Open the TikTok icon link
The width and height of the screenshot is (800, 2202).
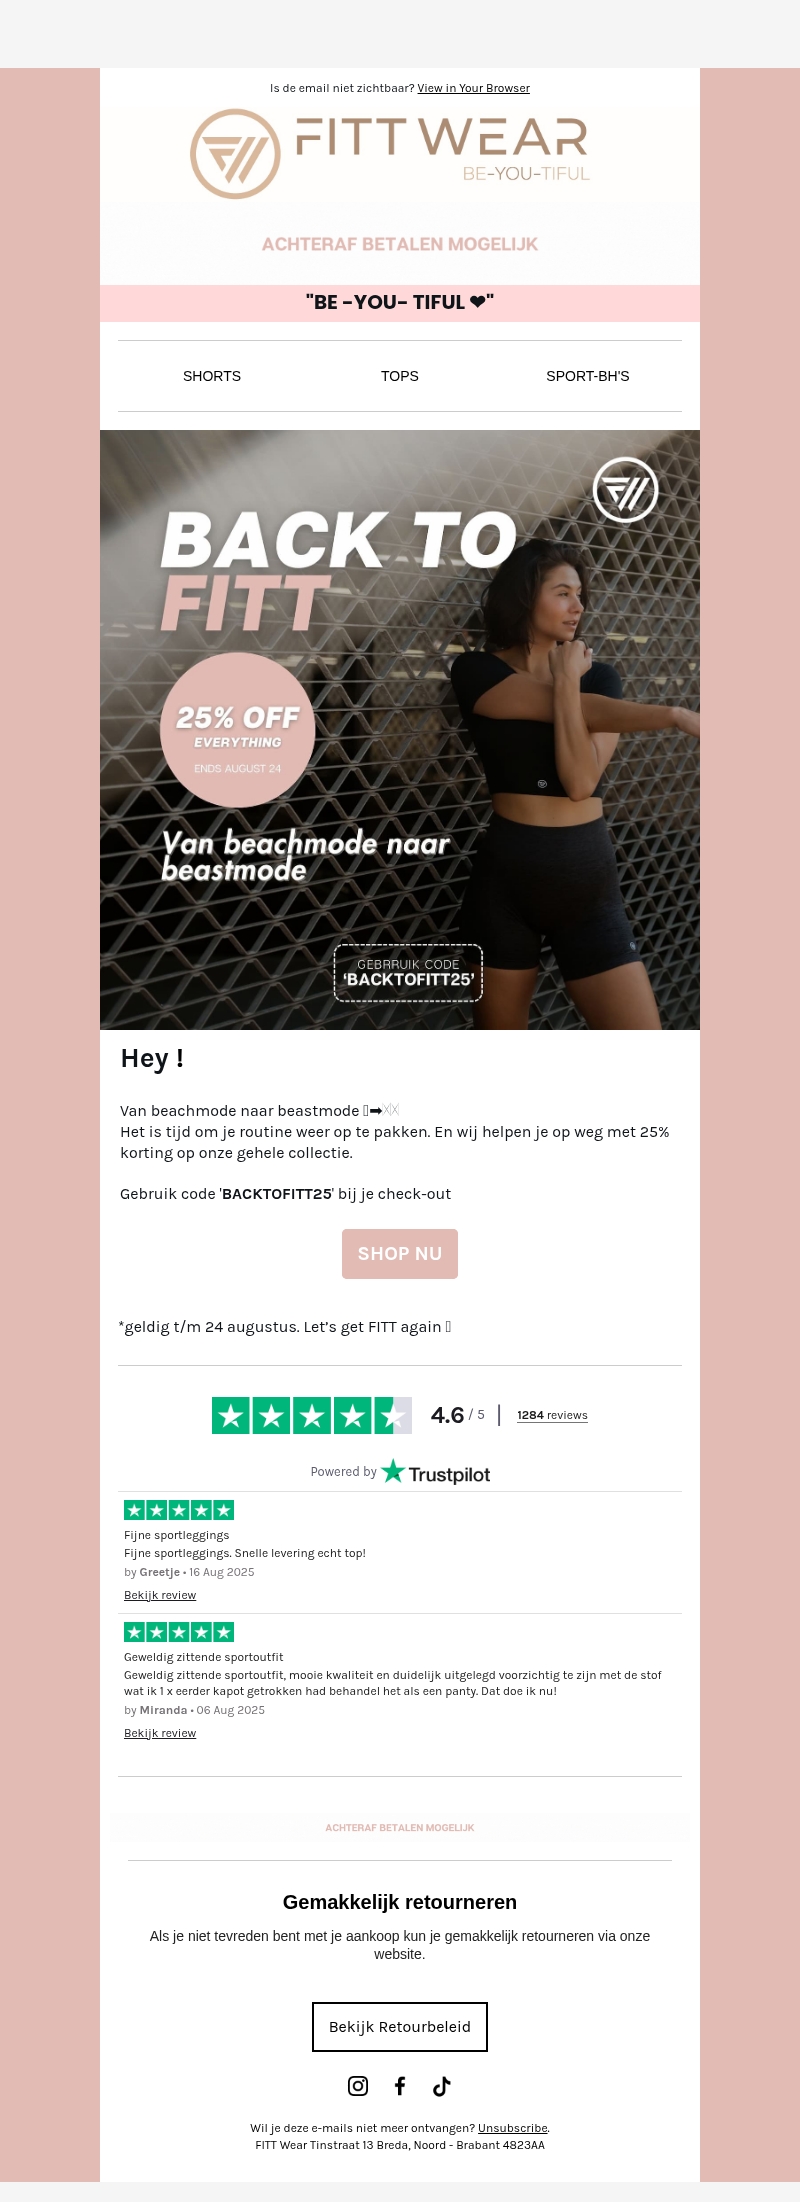442,2085
